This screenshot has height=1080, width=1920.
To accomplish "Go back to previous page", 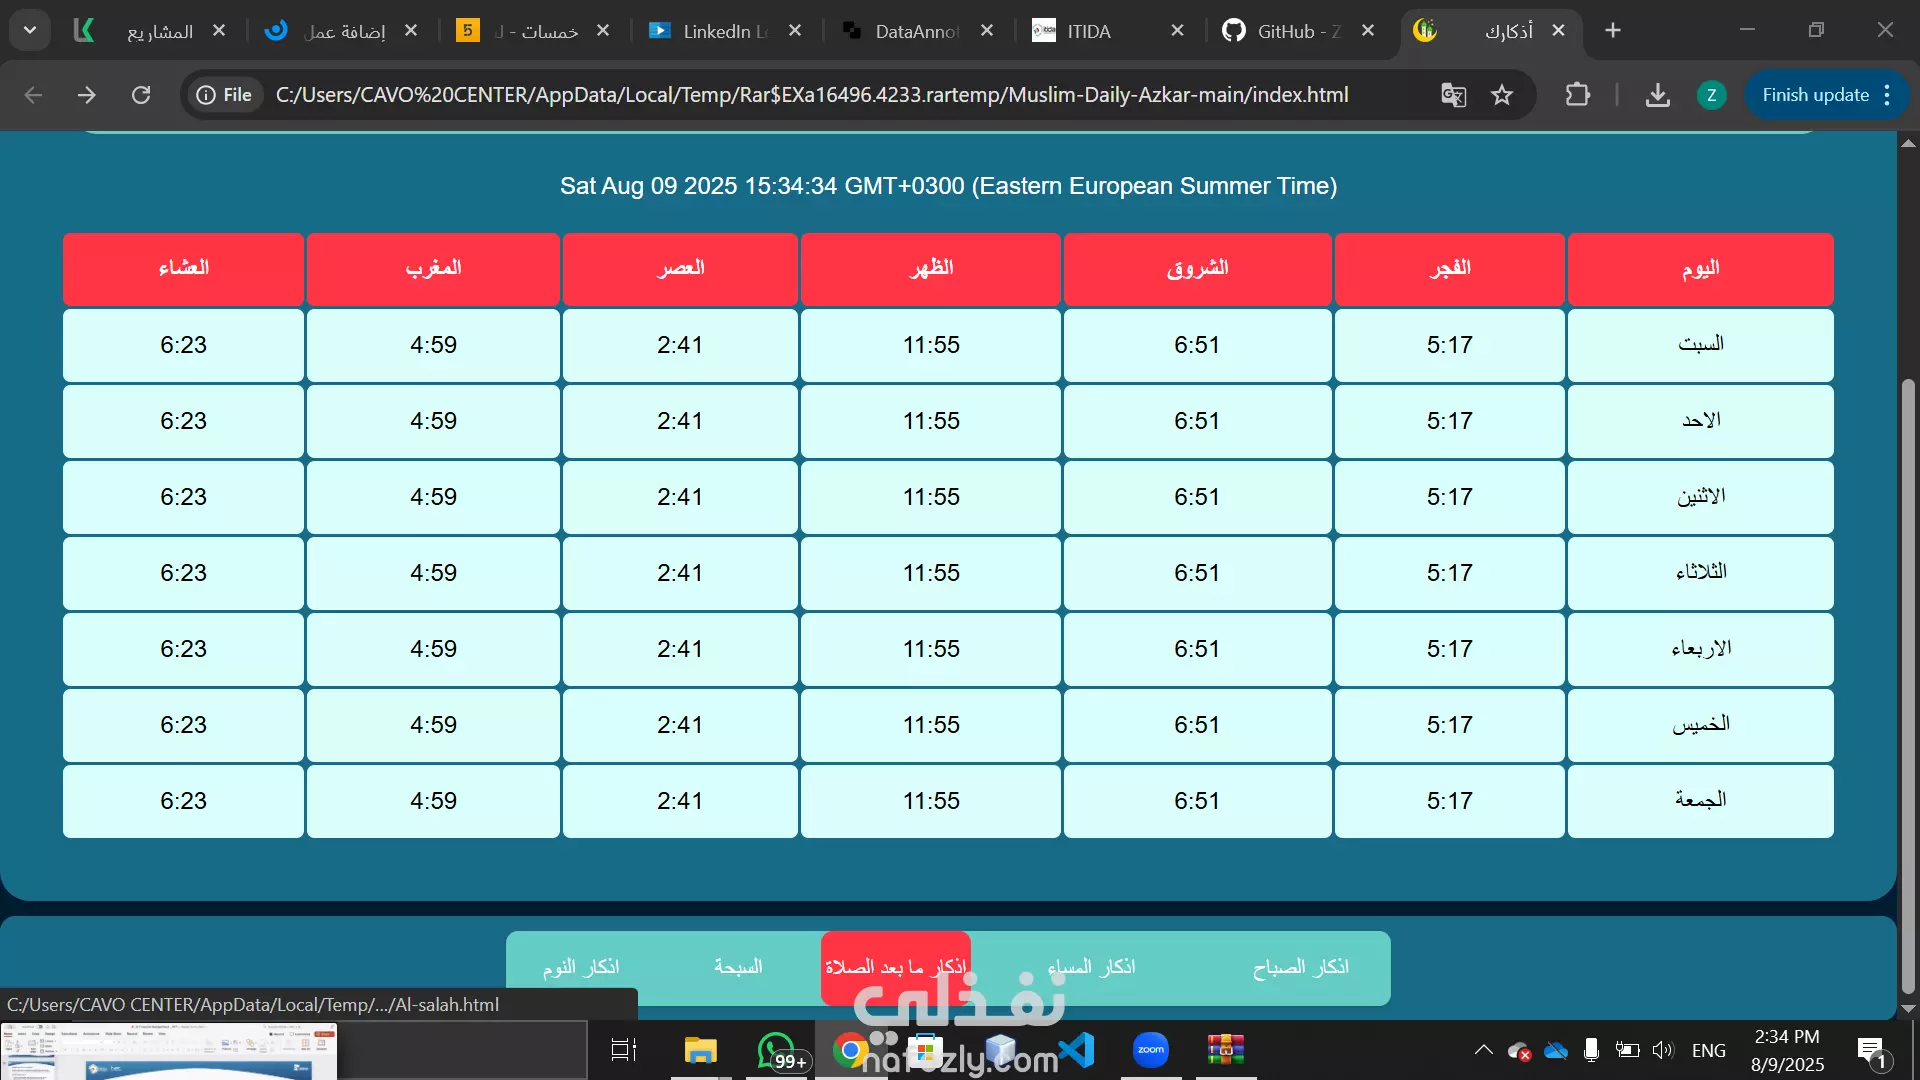I will pyautogui.click(x=33, y=95).
